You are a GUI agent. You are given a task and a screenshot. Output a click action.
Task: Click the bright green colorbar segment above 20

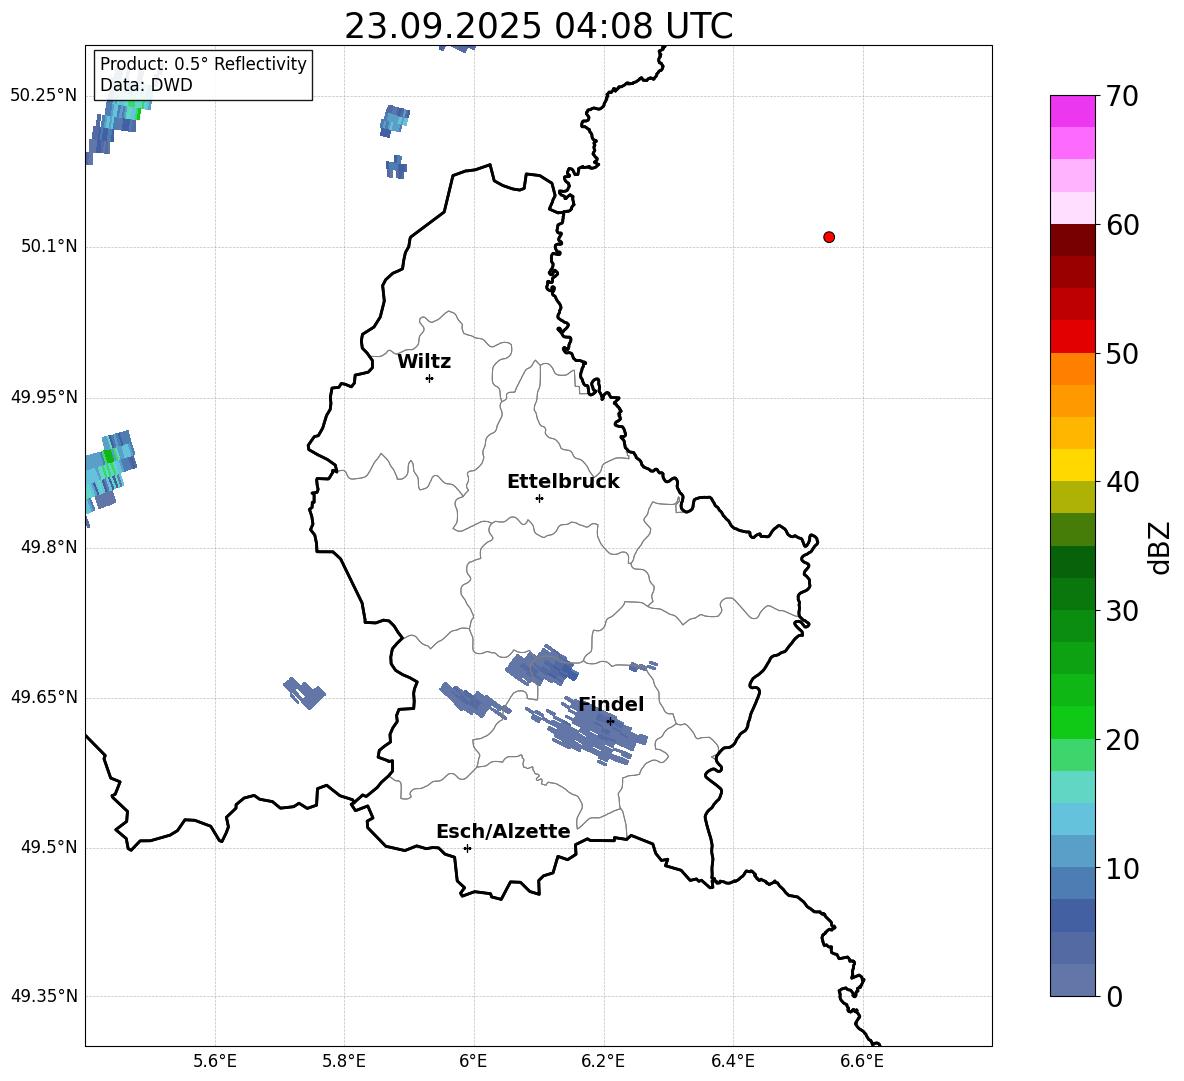click(1072, 722)
